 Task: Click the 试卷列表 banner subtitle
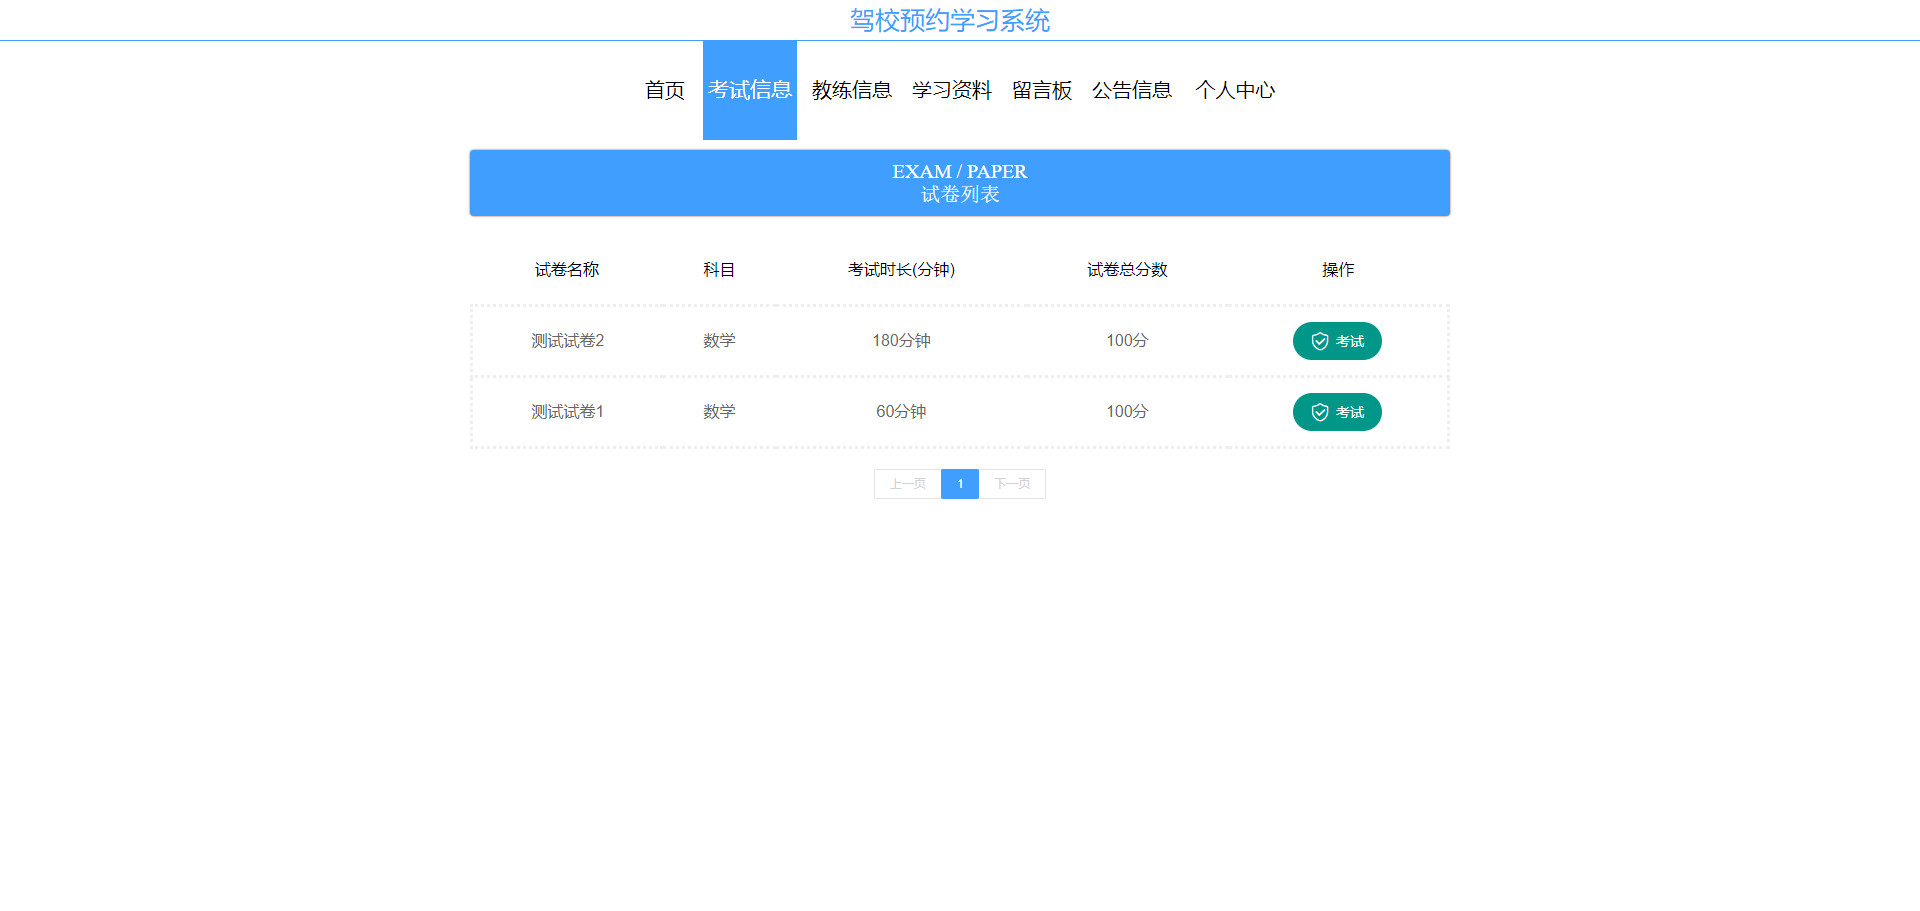960,195
